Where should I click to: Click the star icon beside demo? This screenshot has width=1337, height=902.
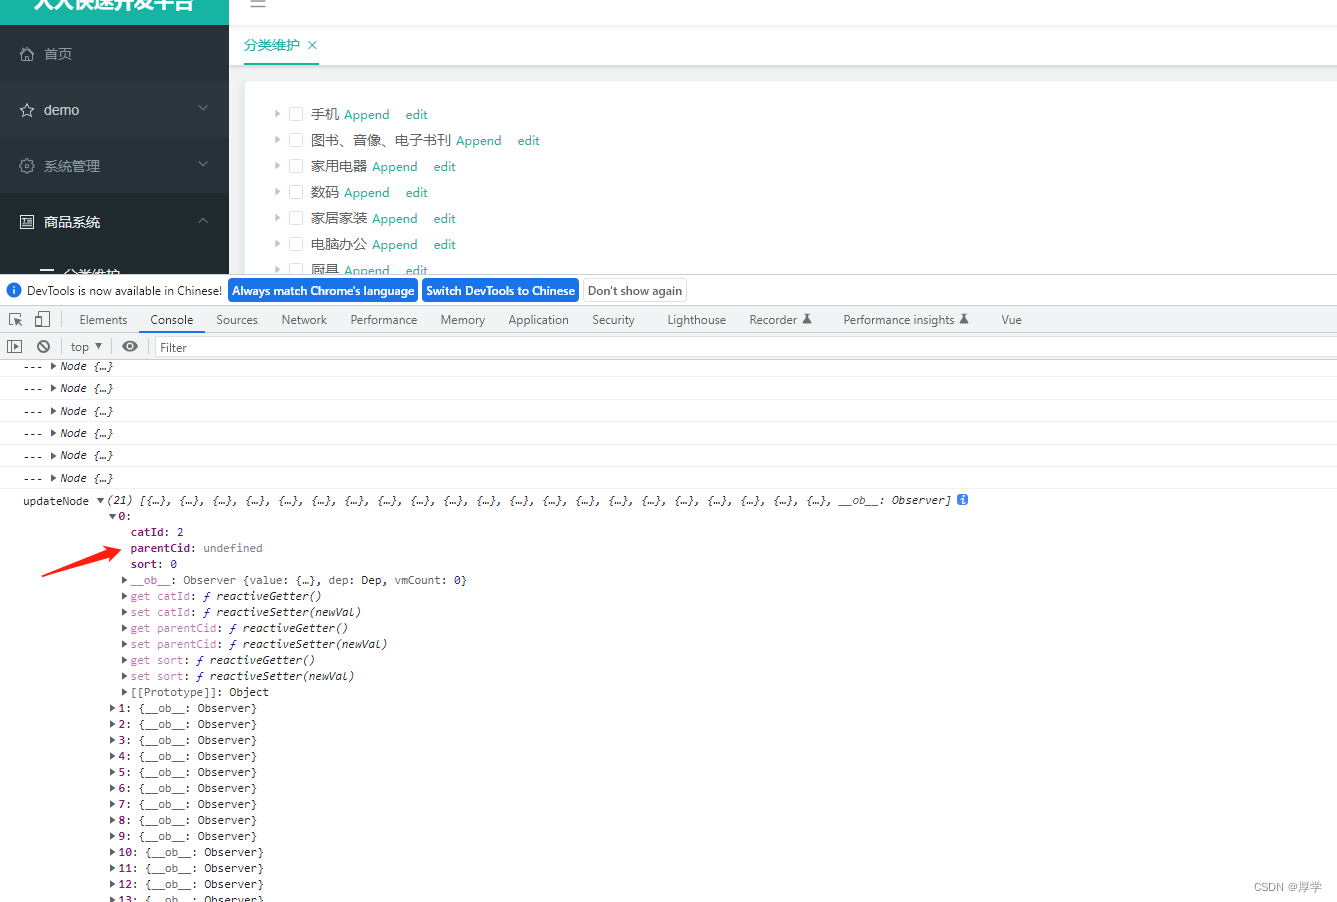(x=27, y=110)
